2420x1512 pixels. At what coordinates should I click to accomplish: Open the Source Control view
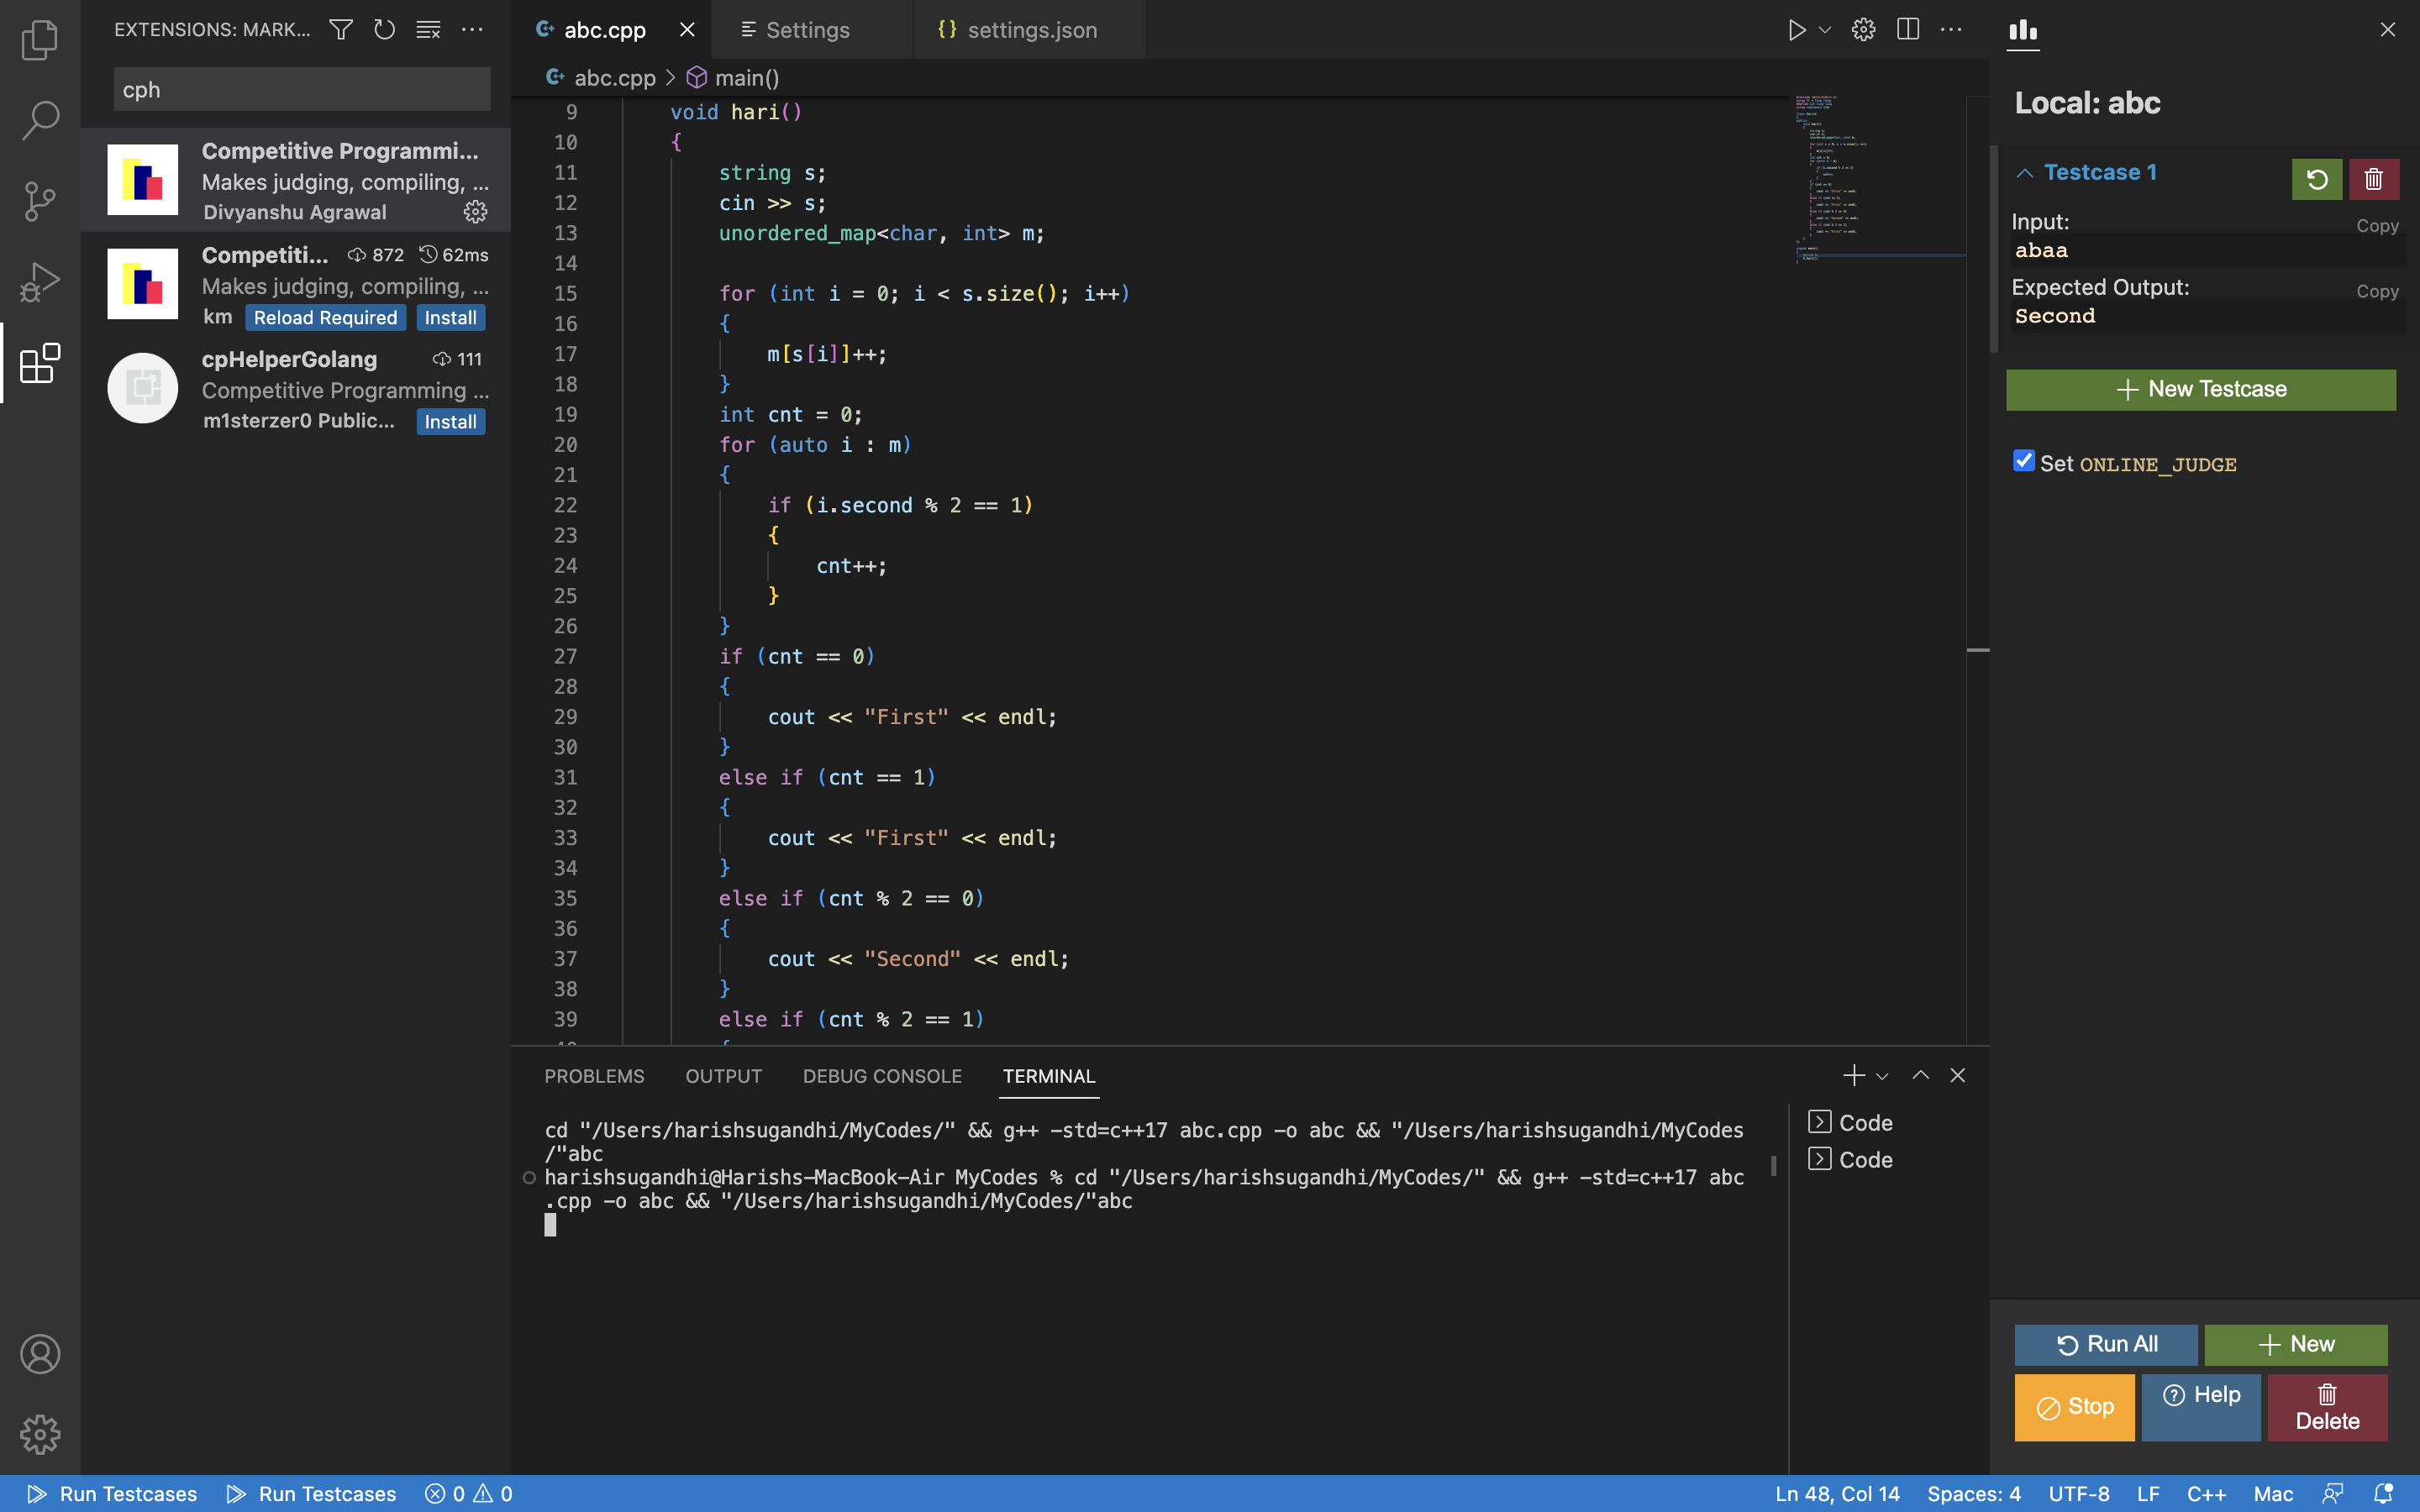(40, 201)
